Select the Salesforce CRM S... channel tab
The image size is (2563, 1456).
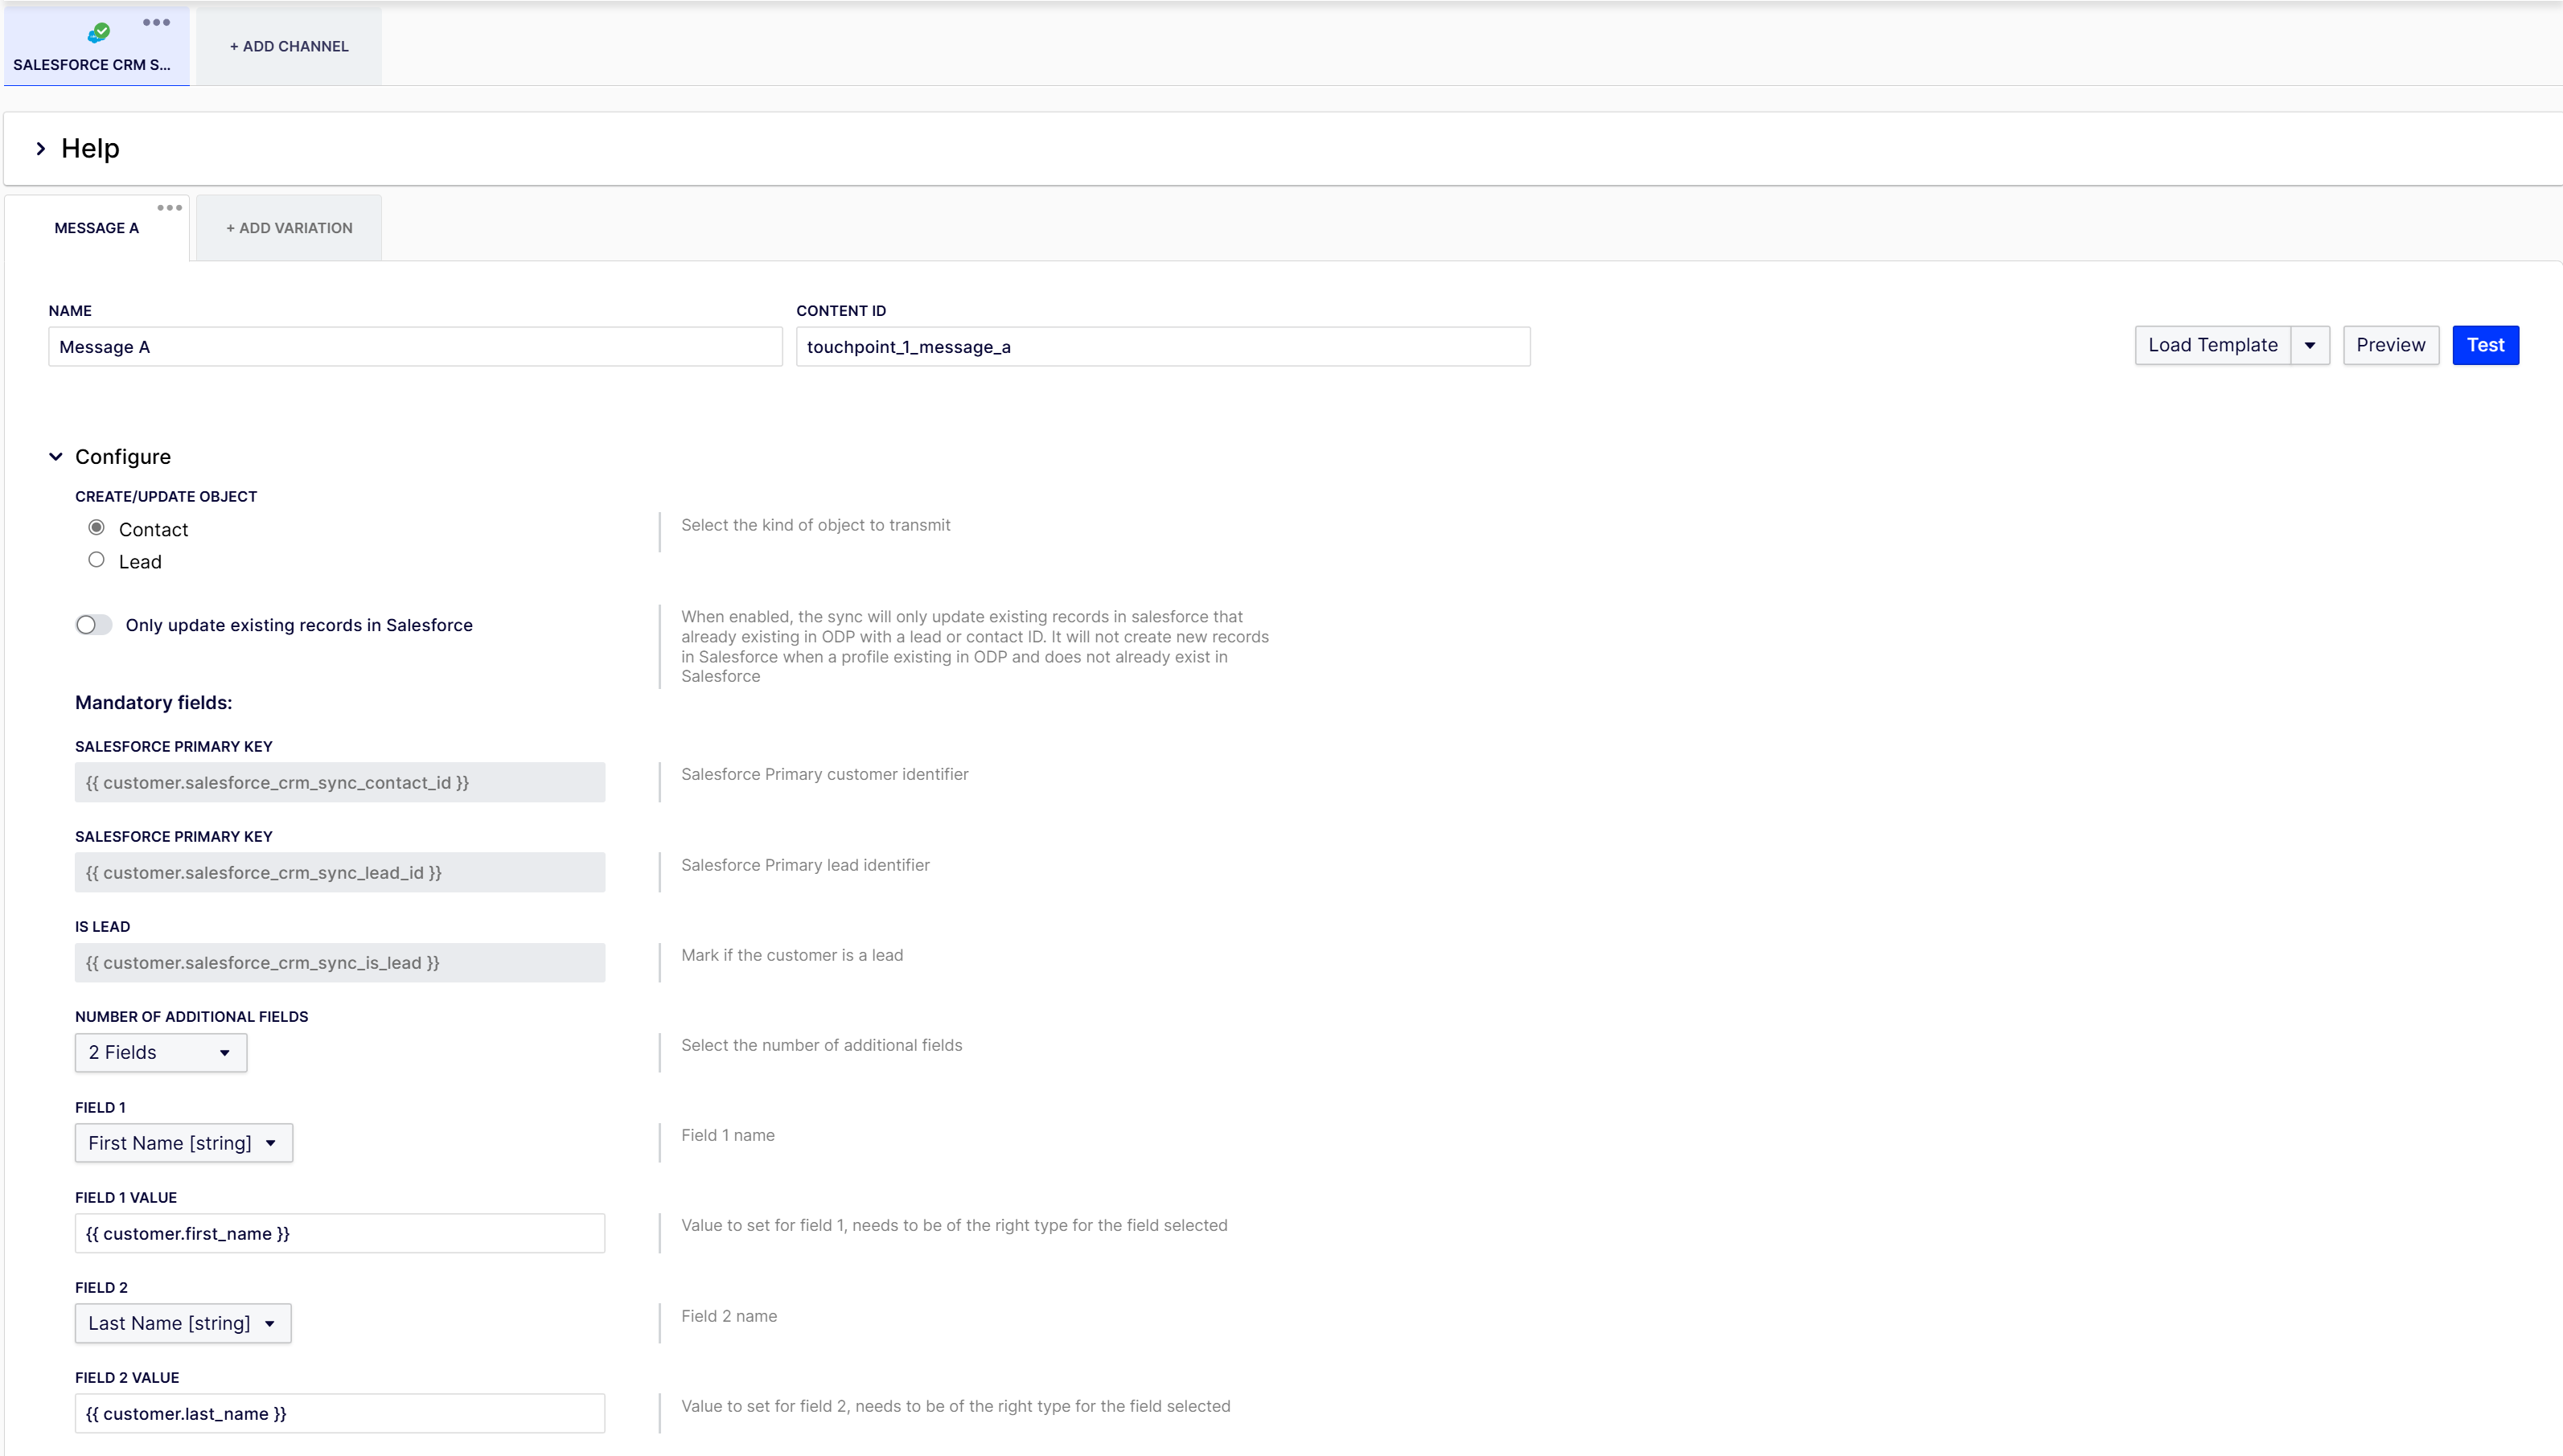pyautogui.click(x=97, y=46)
